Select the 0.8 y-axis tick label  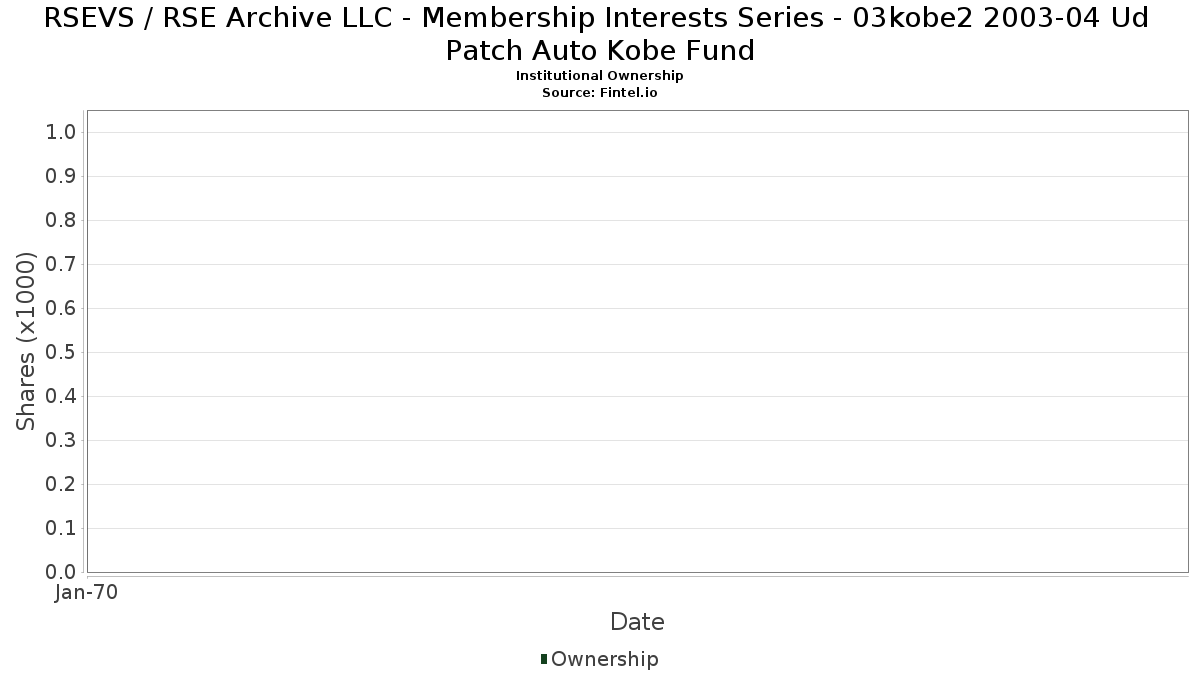pos(62,221)
